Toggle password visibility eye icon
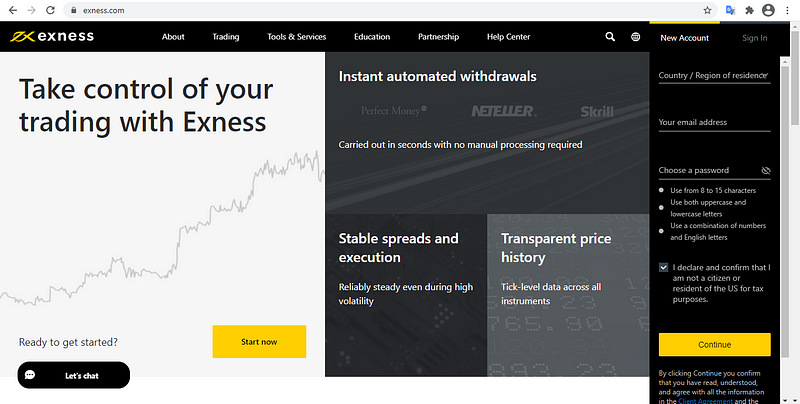Image resolution: width=800 pixels, height=404 pixels. [765, 170]
